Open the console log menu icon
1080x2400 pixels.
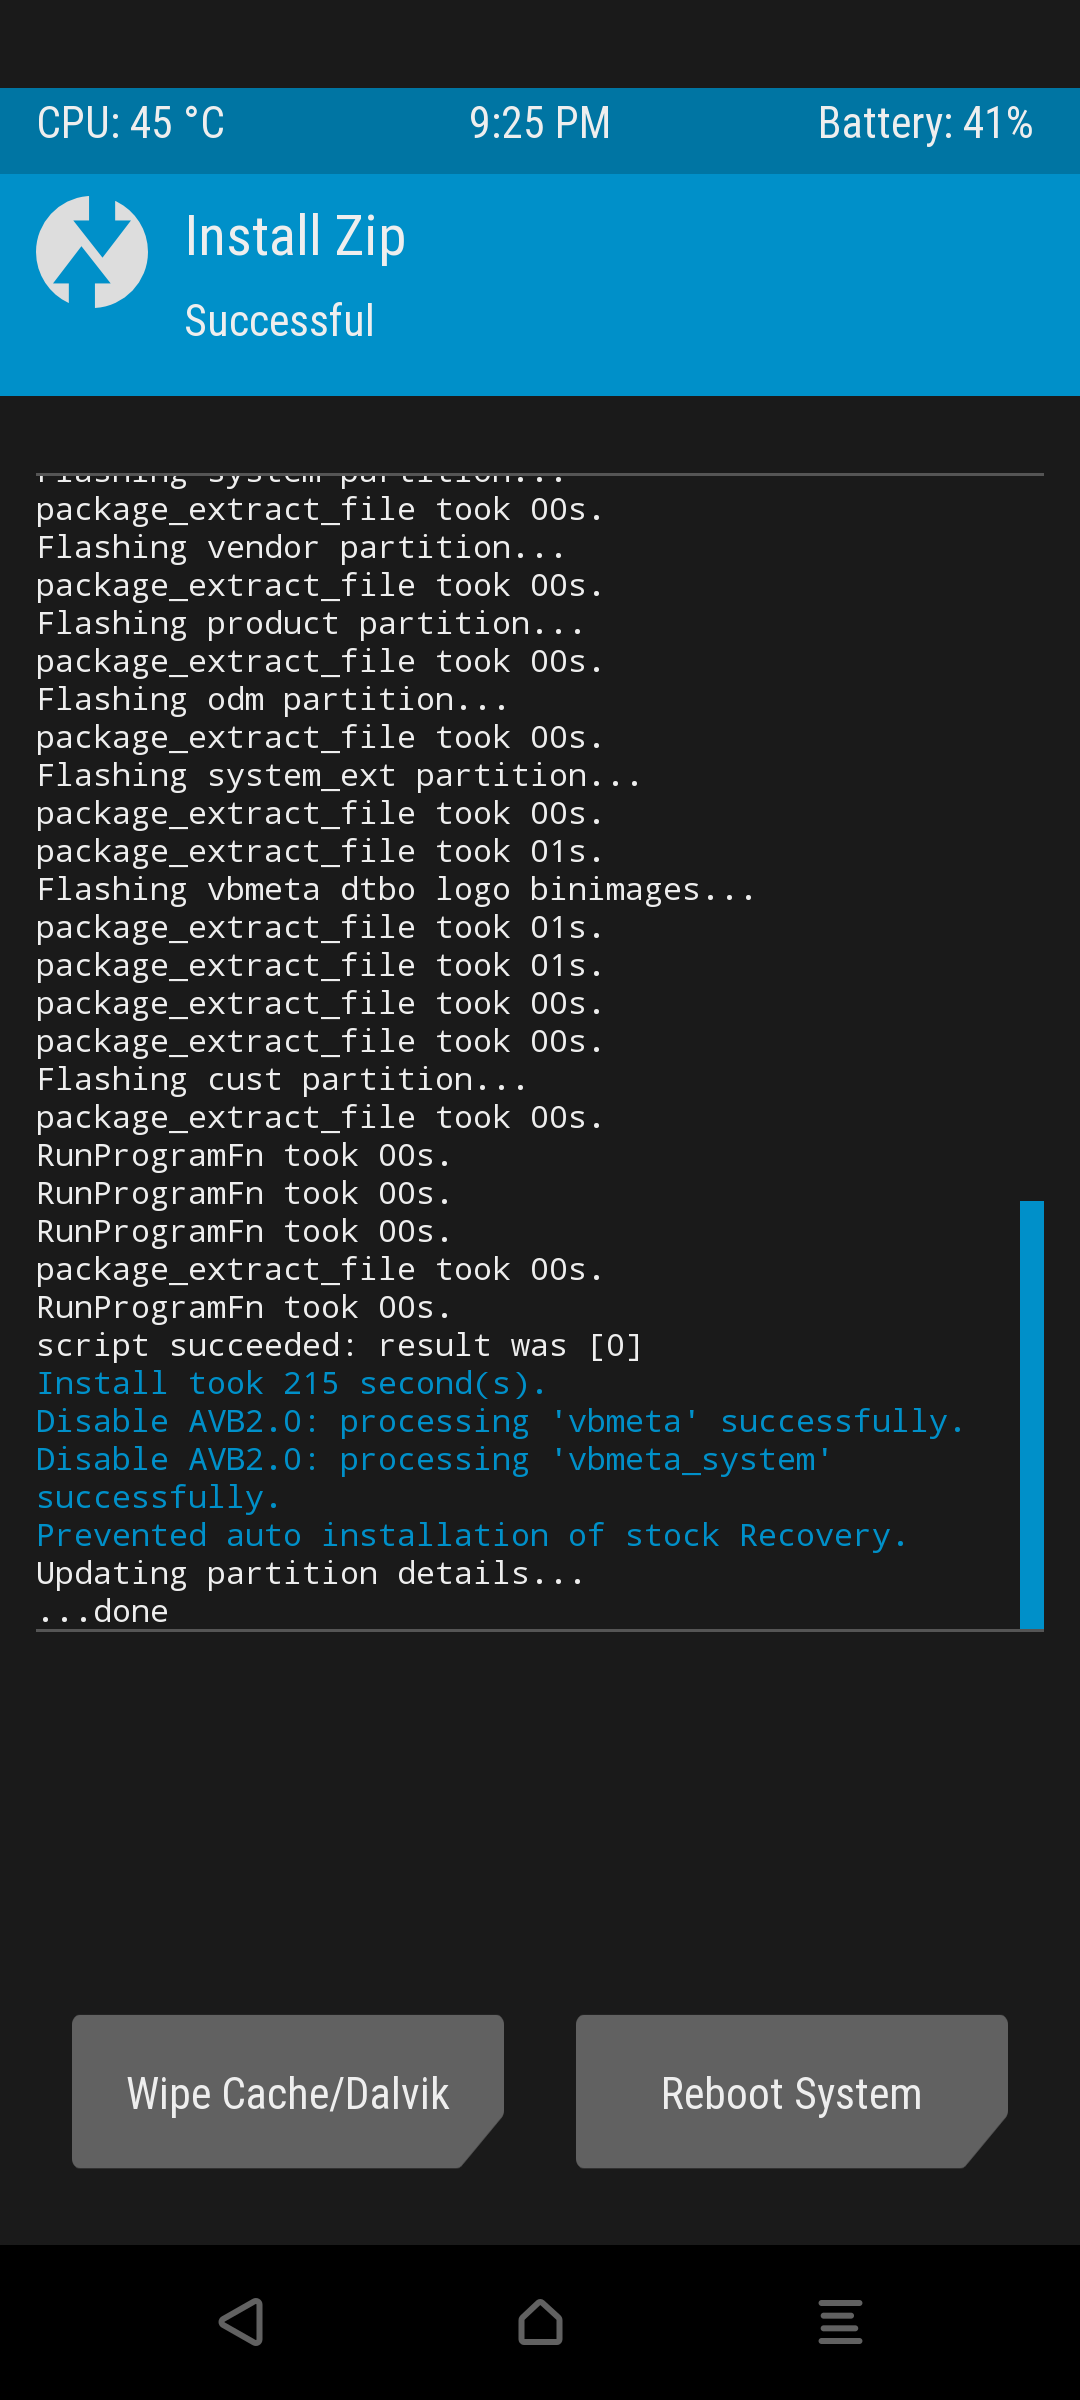pyautogui.click(x=840, y=2322)
